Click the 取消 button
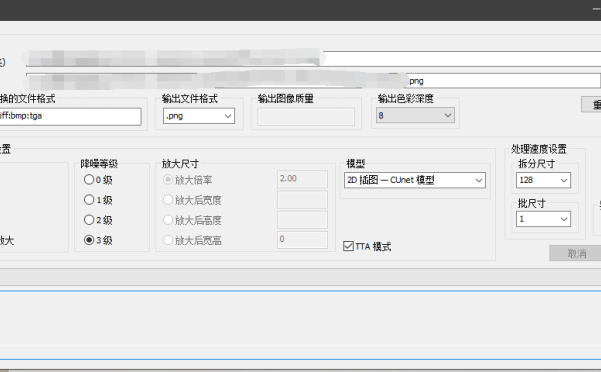Image resolution: width=601 pixels, height=372 pixels. [x=575, y=253]
